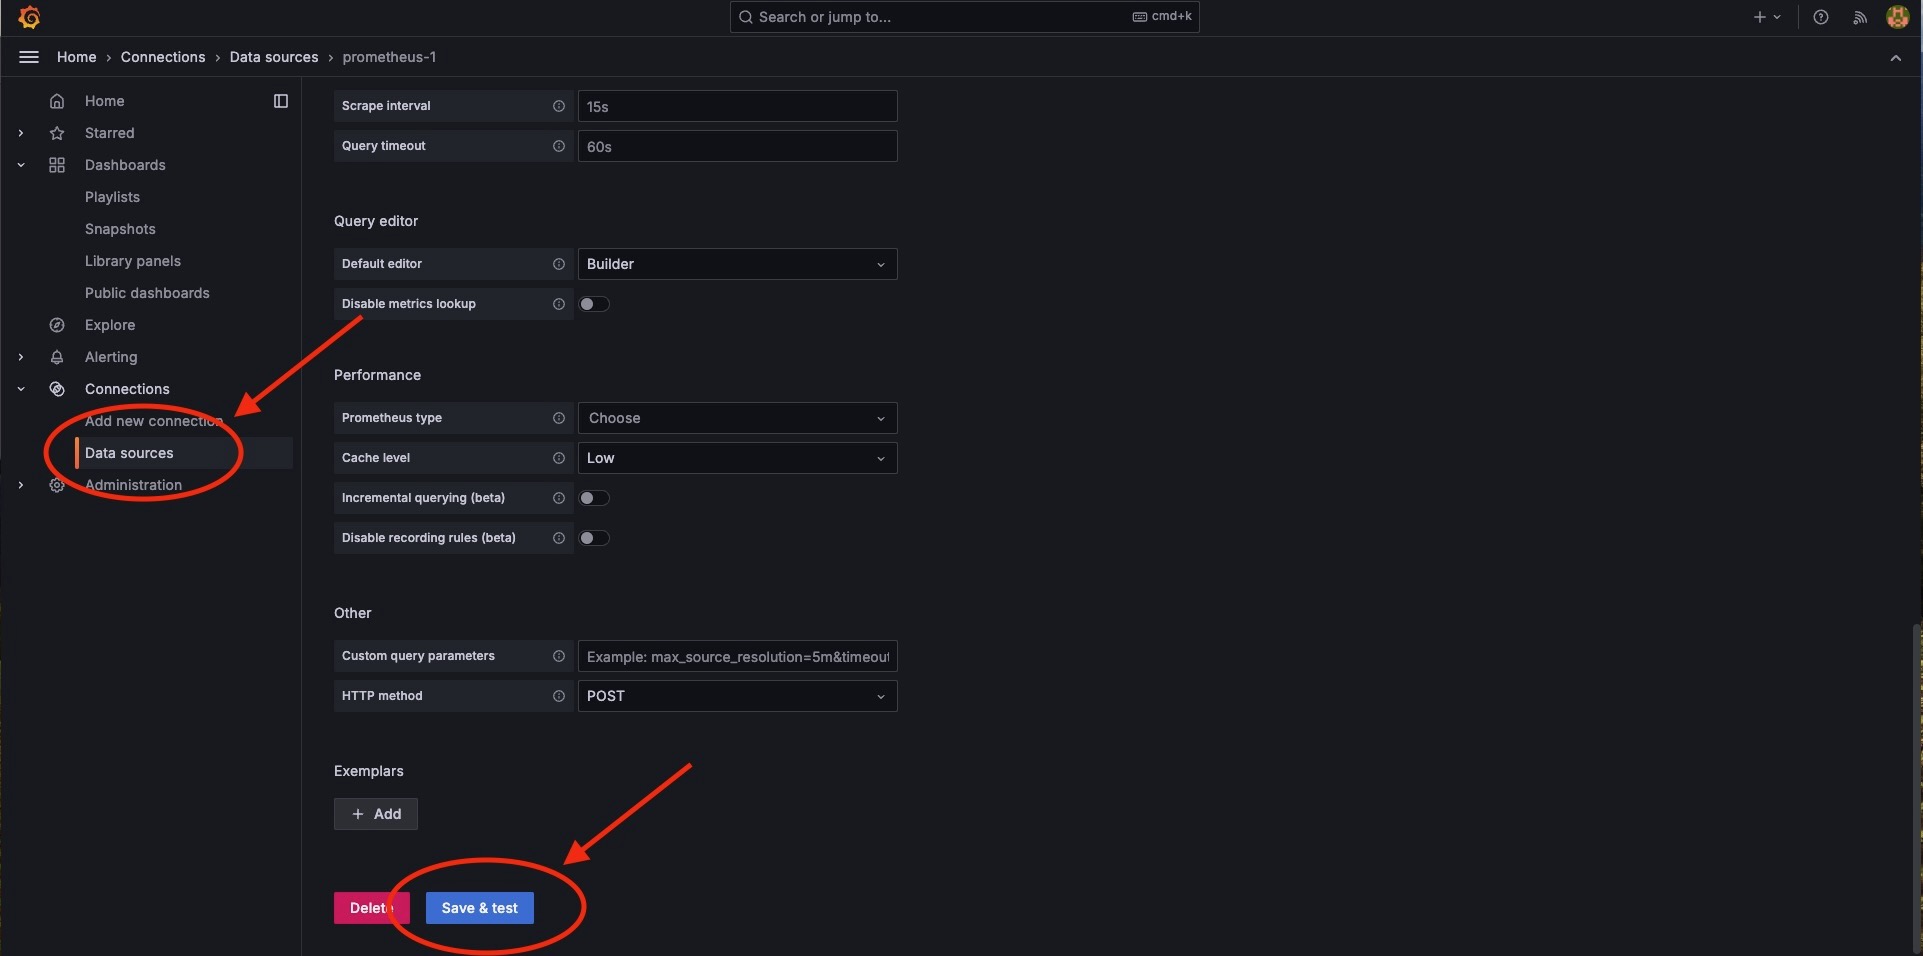Click the page vertical scrollbar
This screenshot has width=1923, height=956.
1917,788
